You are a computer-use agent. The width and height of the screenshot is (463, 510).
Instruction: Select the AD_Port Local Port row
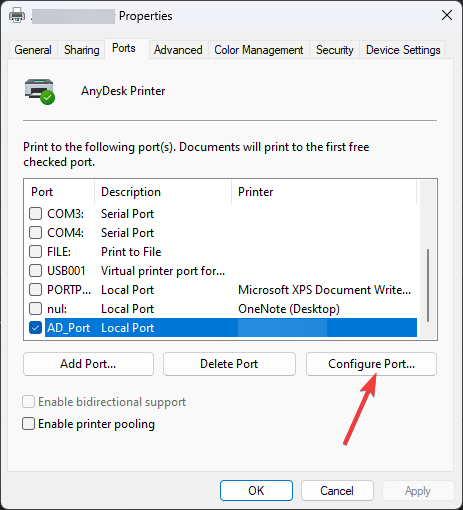223,328
